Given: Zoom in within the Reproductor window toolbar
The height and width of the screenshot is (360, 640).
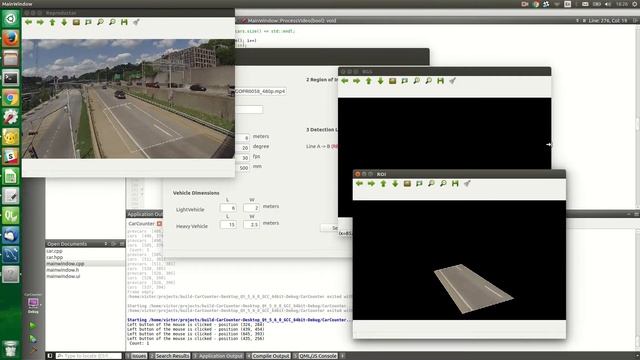Looking at the screenshot, I should pyautogui.click(x=100, y=22).
